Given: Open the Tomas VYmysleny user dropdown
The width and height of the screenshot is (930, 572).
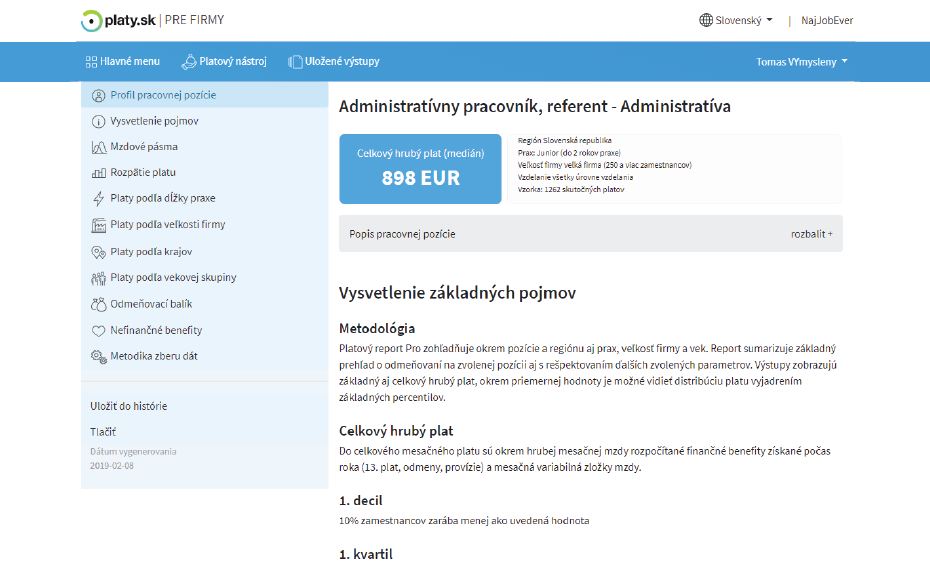Looking at the screenshot, I should 801,62.
